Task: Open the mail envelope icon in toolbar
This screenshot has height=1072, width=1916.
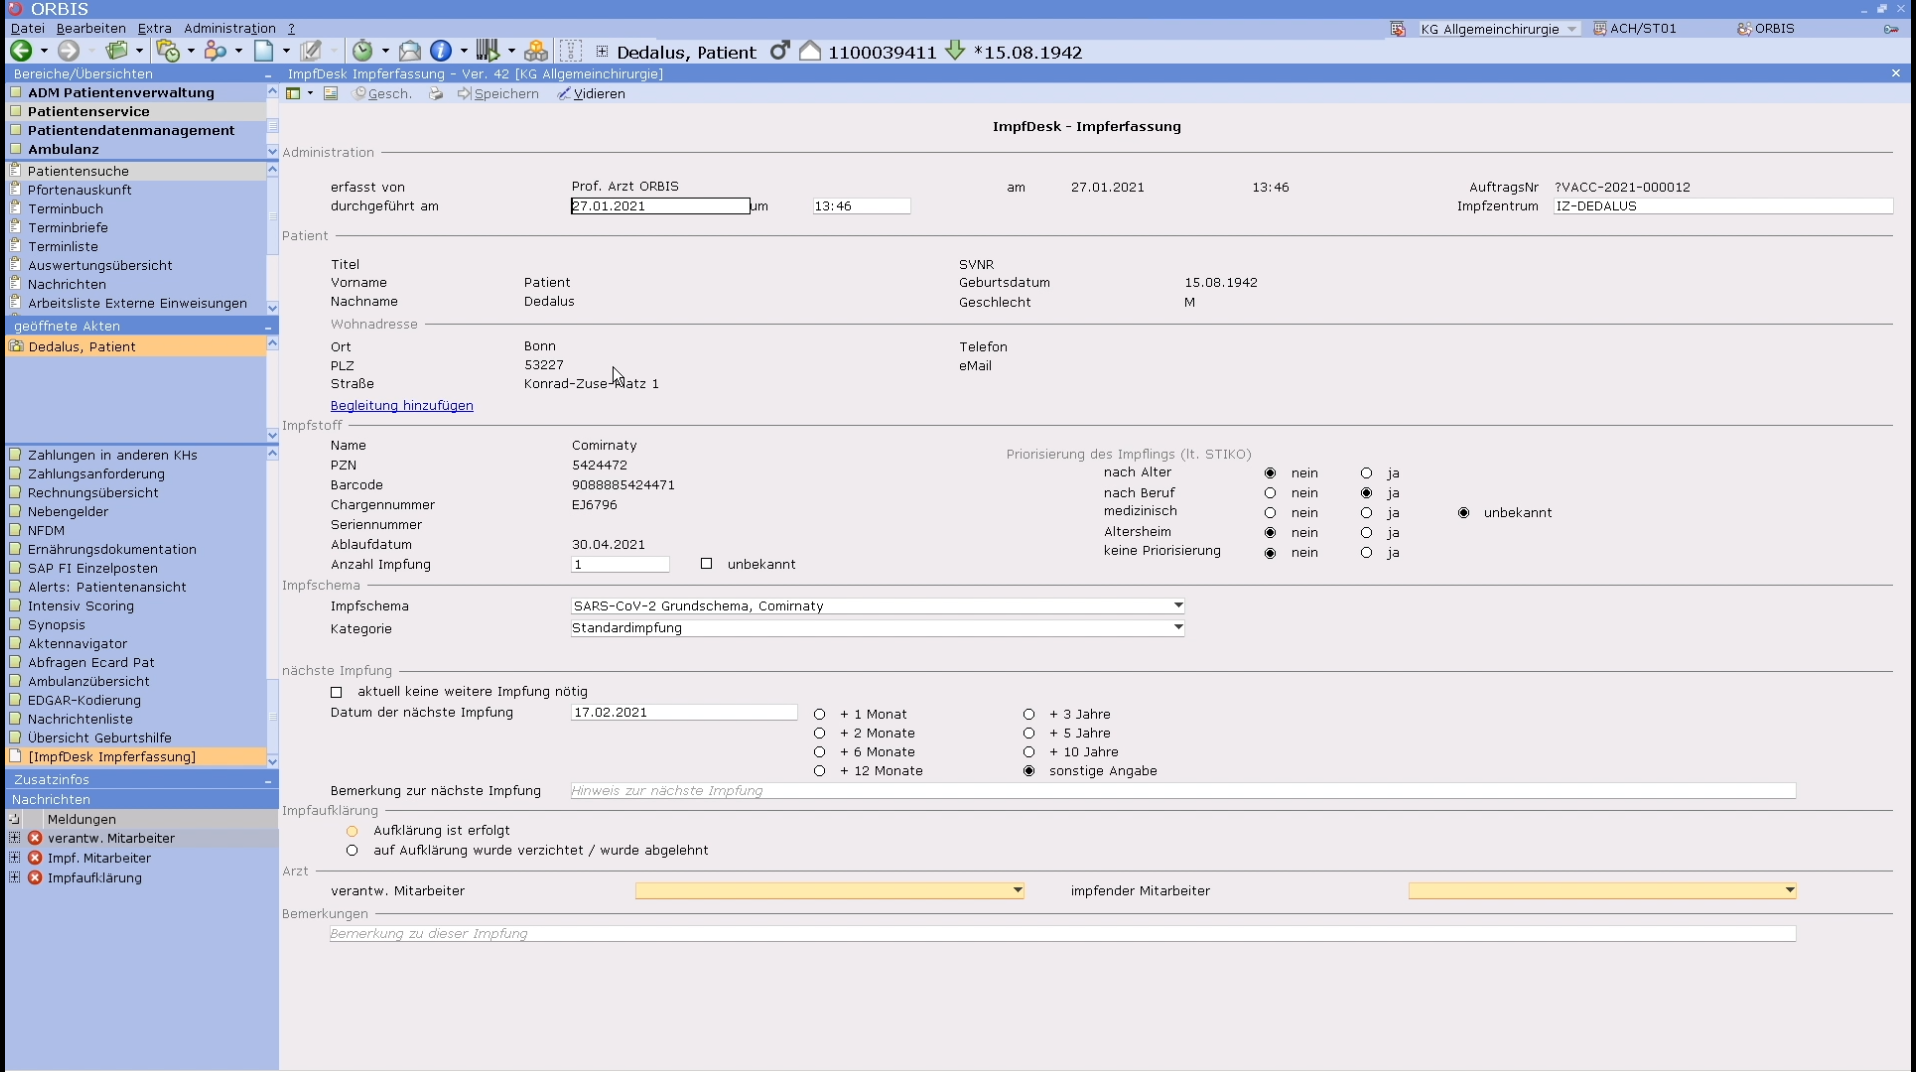Action: point(410,51)
